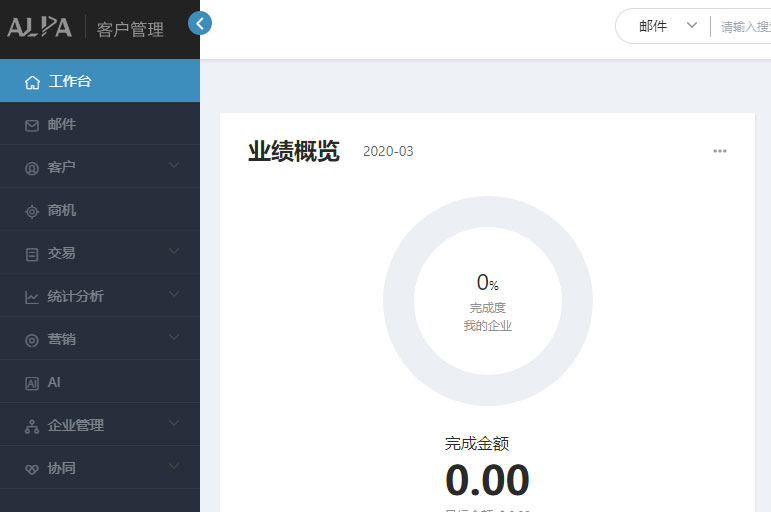Click the 2020-03 date label
The image size is (771, 512).
pyautogui.click(x=388, y=151)
